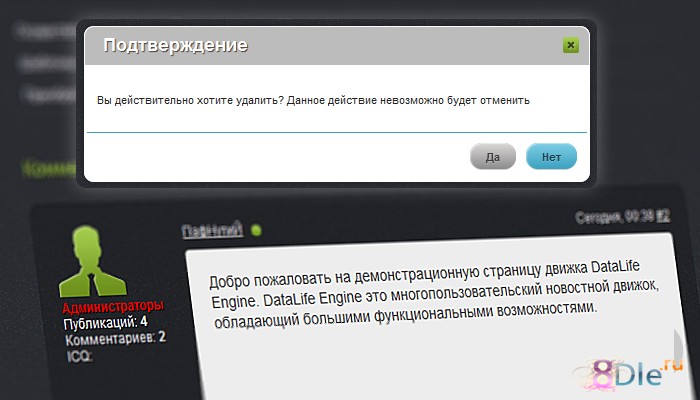Click the Комментариев: 2 text
The image size is (700, 400).
coord(116,338)
